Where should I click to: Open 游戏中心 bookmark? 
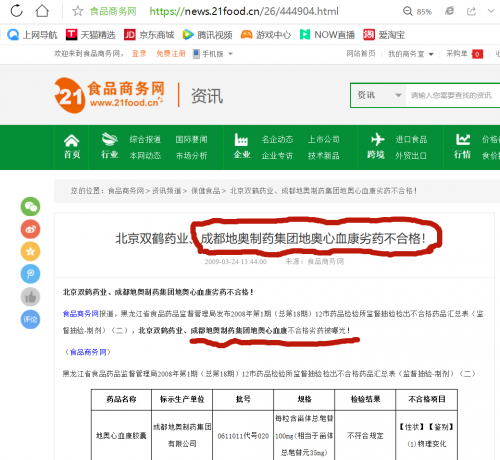click(266, 35)
